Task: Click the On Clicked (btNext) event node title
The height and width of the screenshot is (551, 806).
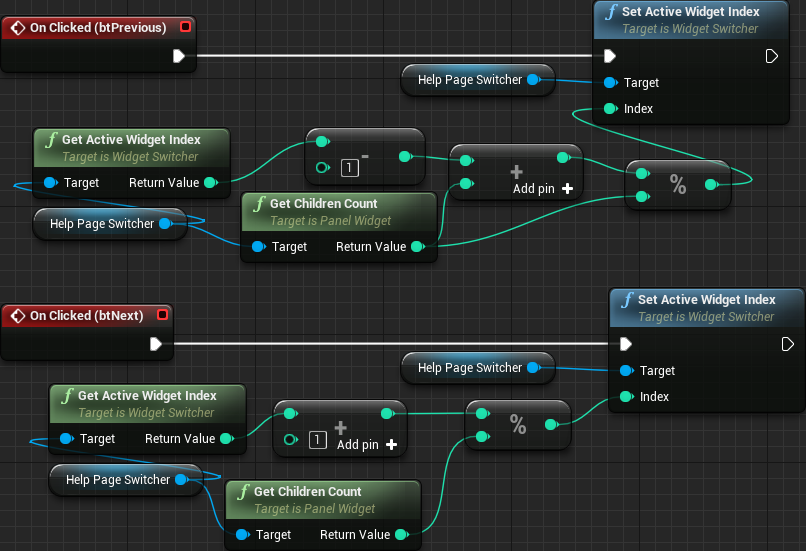Action: click(86, 316)
